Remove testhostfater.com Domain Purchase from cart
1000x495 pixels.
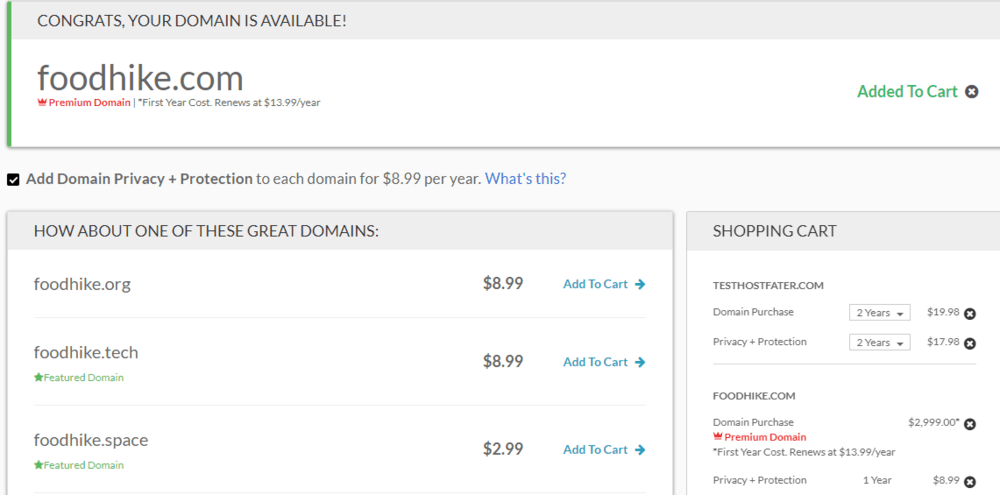[969, 313]
